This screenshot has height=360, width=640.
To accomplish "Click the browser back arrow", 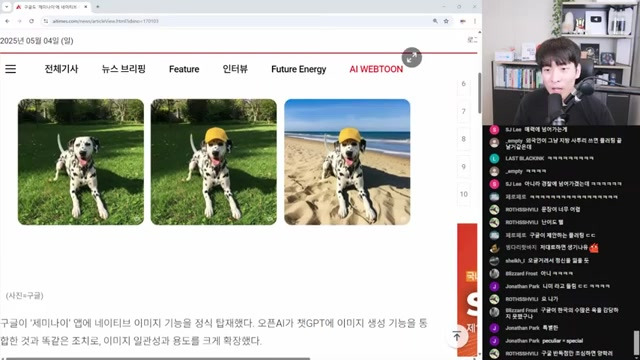I will (x=7, y=21).
